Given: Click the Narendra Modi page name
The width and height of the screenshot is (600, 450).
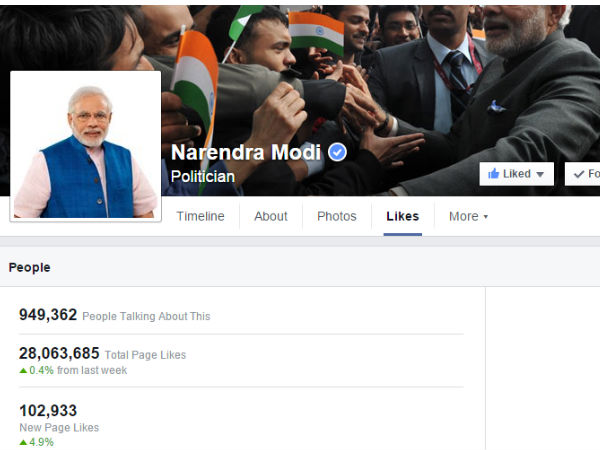Looking at the screenshot, I should click(x=246, y=152).
